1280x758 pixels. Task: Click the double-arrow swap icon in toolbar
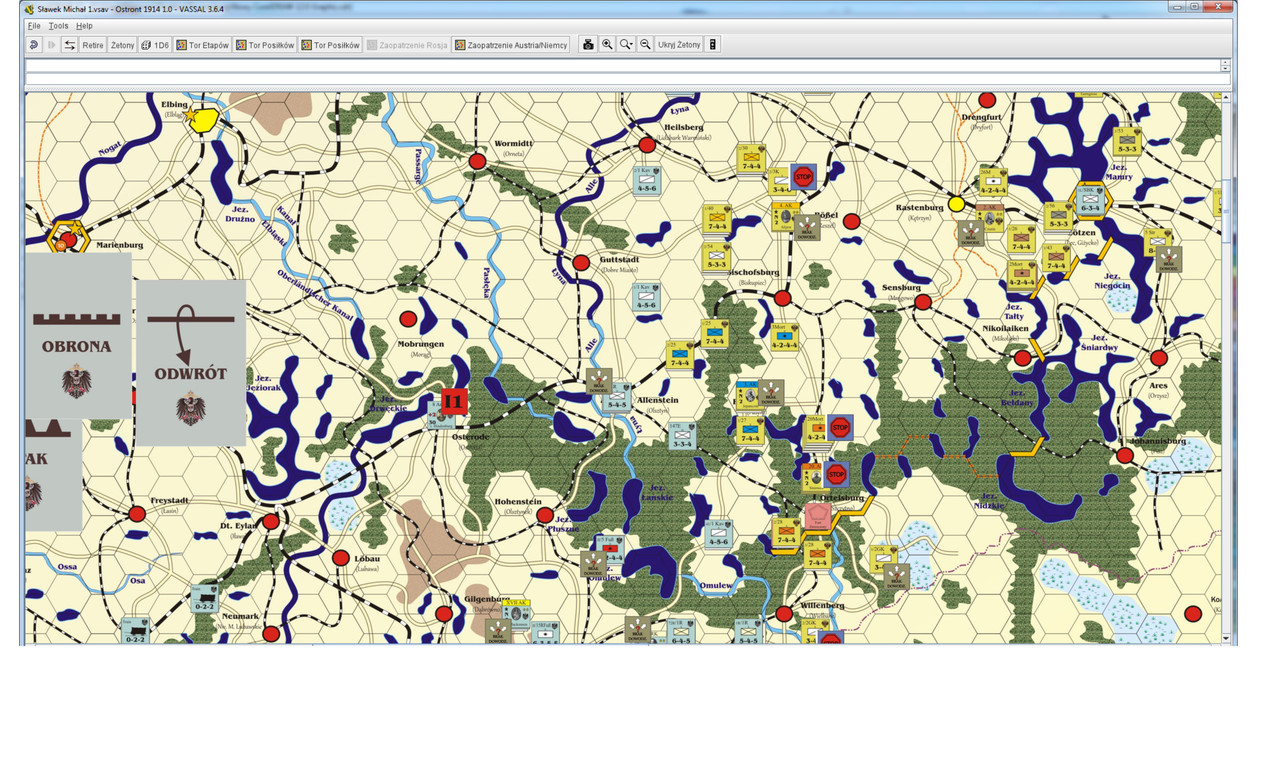70,45
